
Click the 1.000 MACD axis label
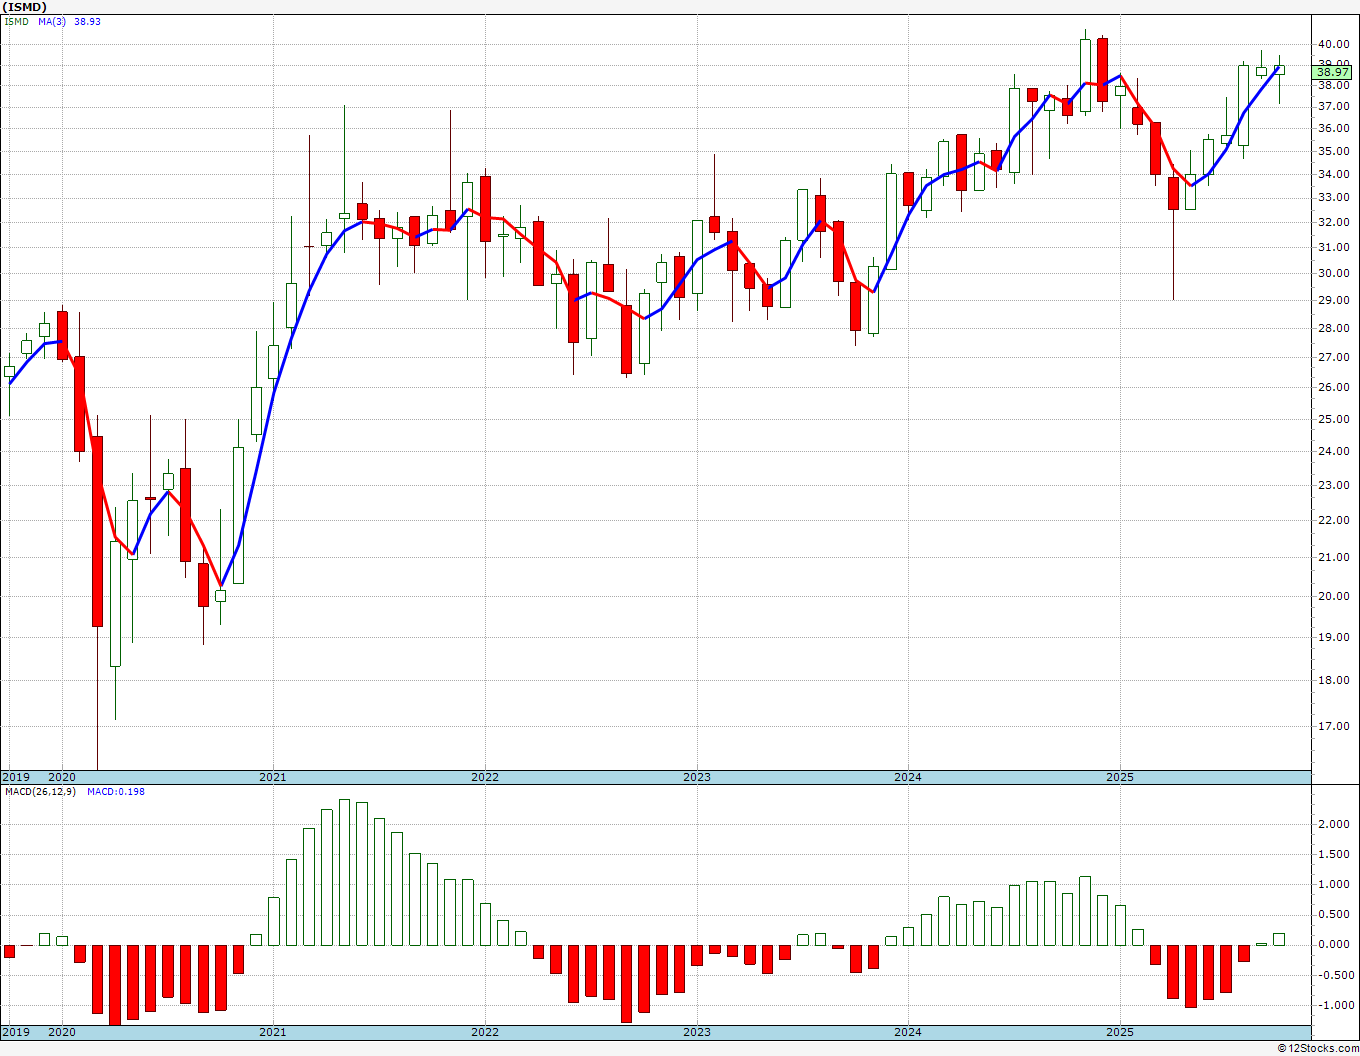click(x=1333, y=884)
